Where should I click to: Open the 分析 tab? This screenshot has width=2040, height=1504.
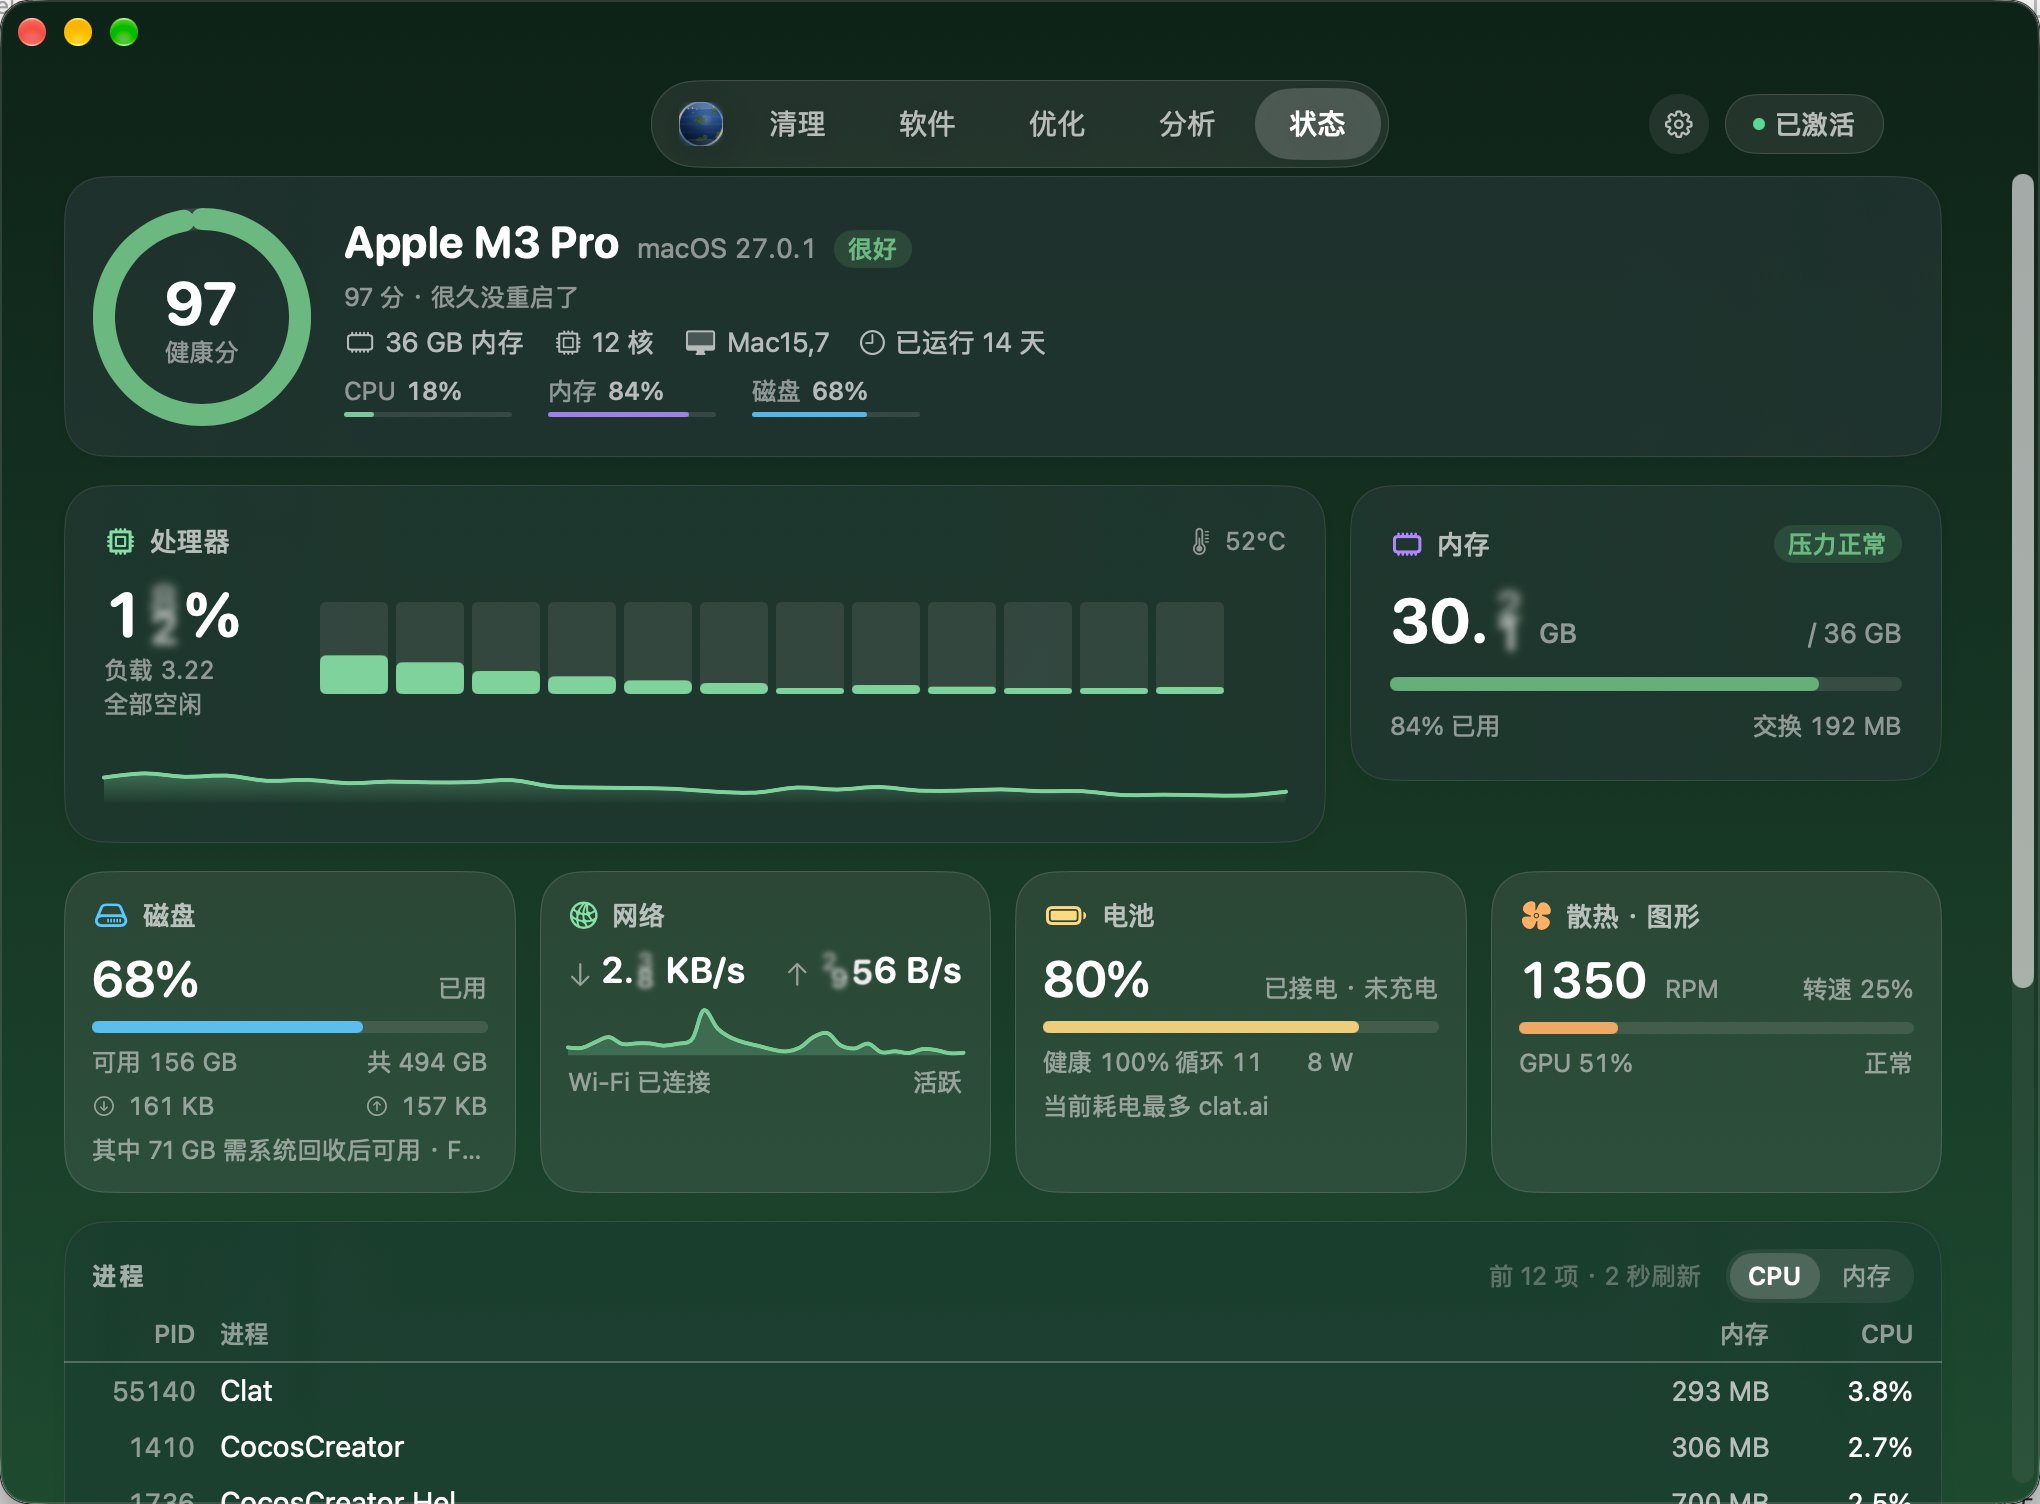[x=1187, y=124]
